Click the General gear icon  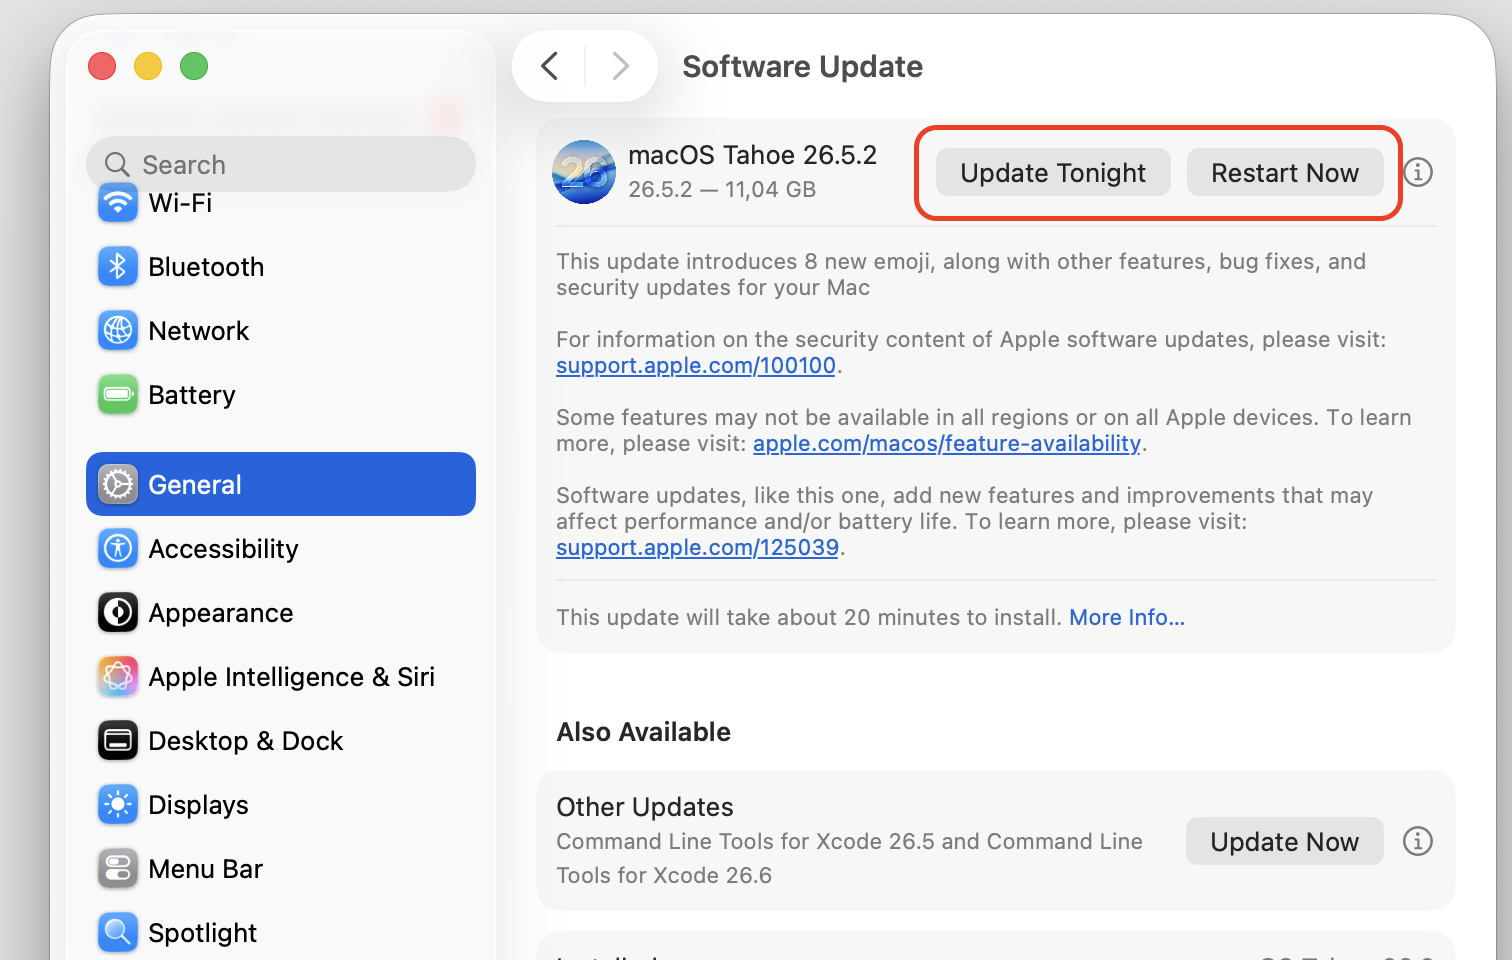point(118,485)
